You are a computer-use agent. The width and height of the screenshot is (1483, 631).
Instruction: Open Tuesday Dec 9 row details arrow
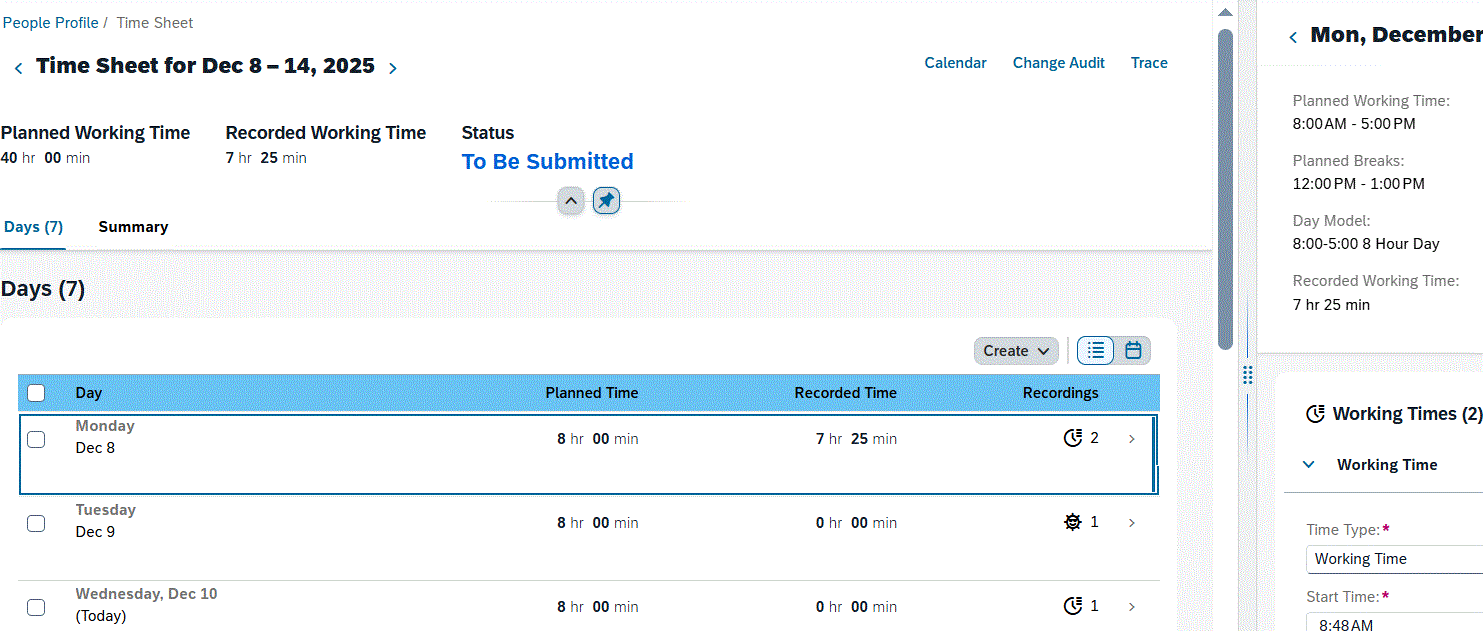(1131, 523)
